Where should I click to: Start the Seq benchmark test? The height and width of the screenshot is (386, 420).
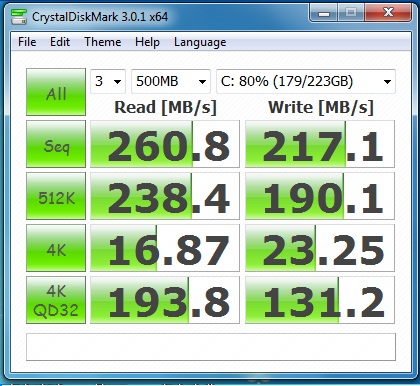[56, 144]
